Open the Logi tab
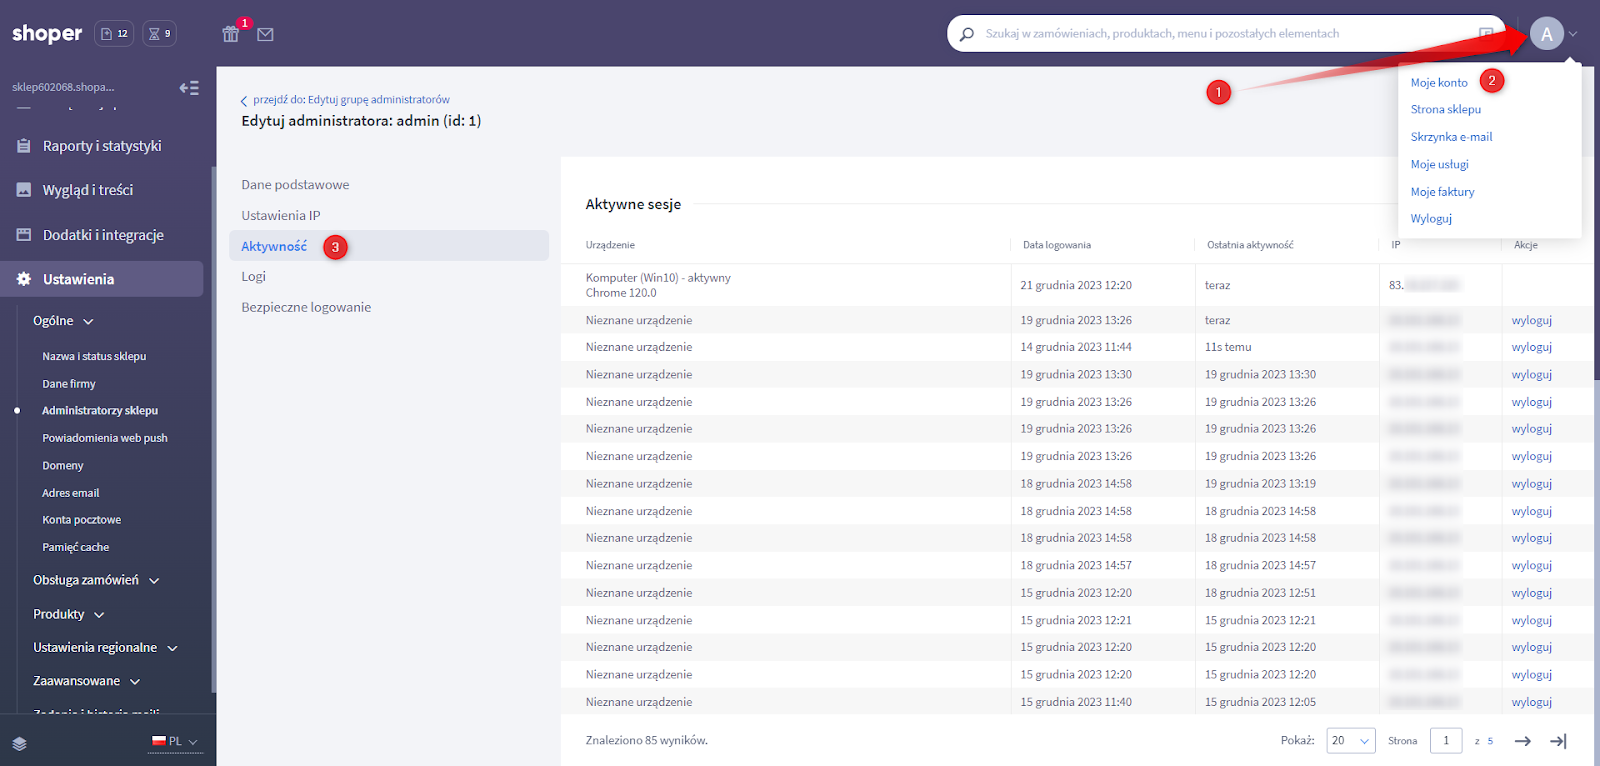Viewport: 1600px width, 766px height. click(253, 277)
